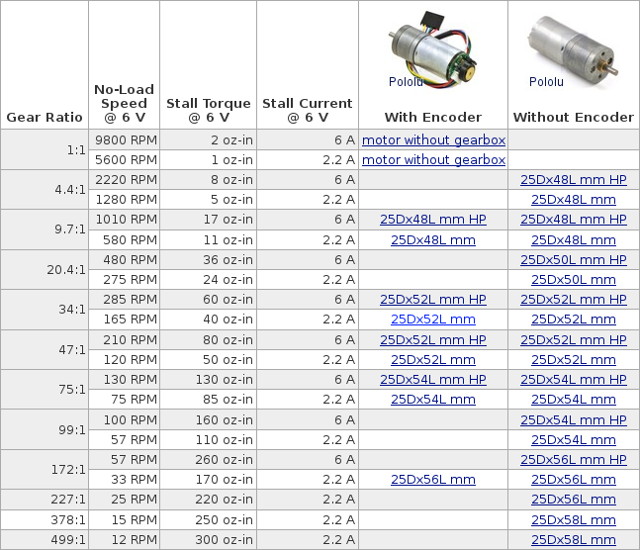Open Without Encoder 25Dx48L mm link, 580 RPM row
The width and height of the screenshot is (640, 550).
[x=573, y=240]
